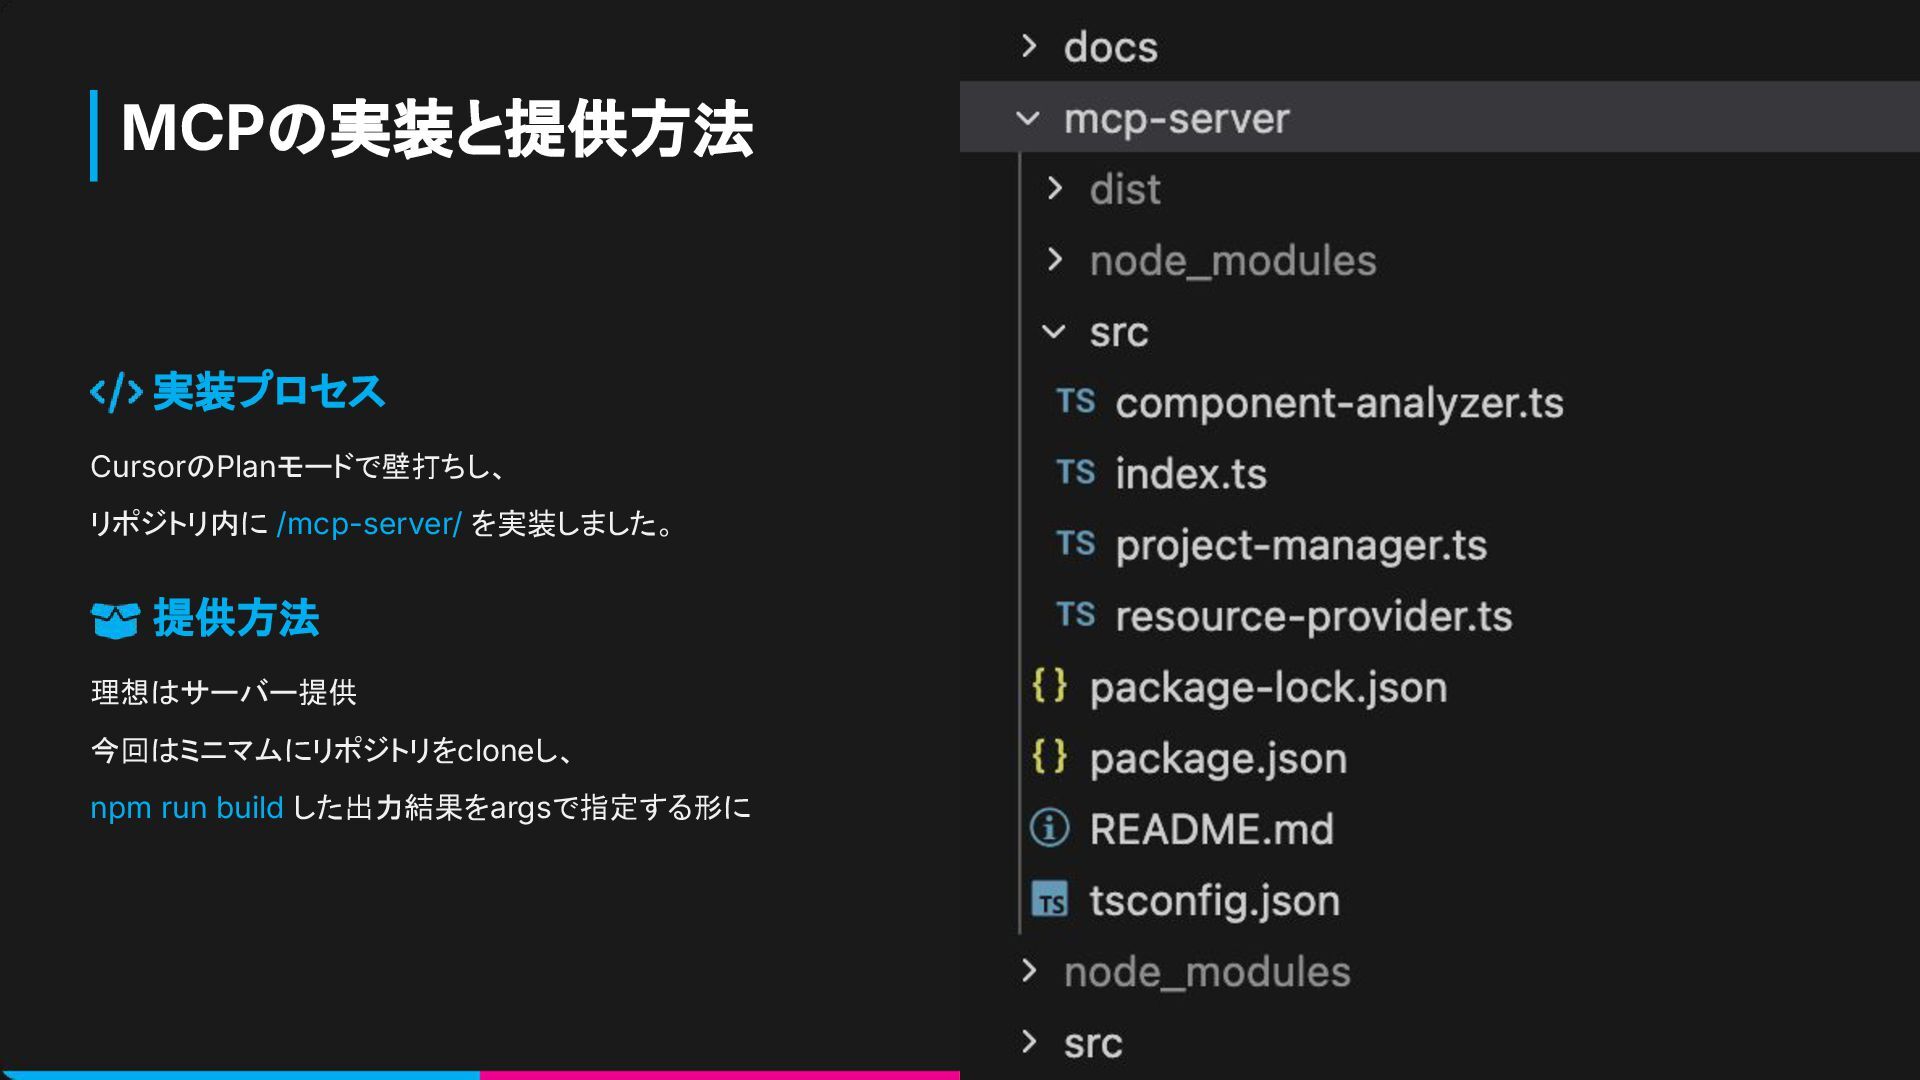Click the code brackets icon by 実装プロセス
This screenshot has width=1920, height=1080.
116,392
